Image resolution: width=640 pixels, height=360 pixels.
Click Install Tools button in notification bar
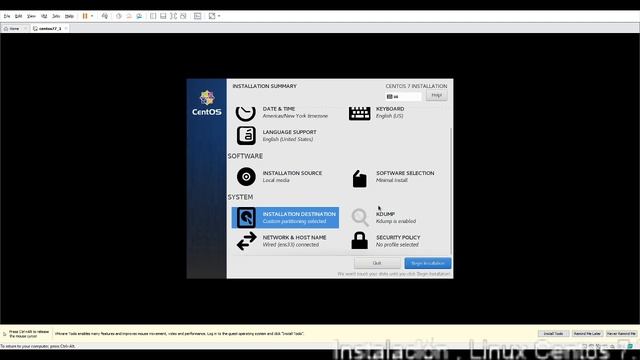point(553,334)
